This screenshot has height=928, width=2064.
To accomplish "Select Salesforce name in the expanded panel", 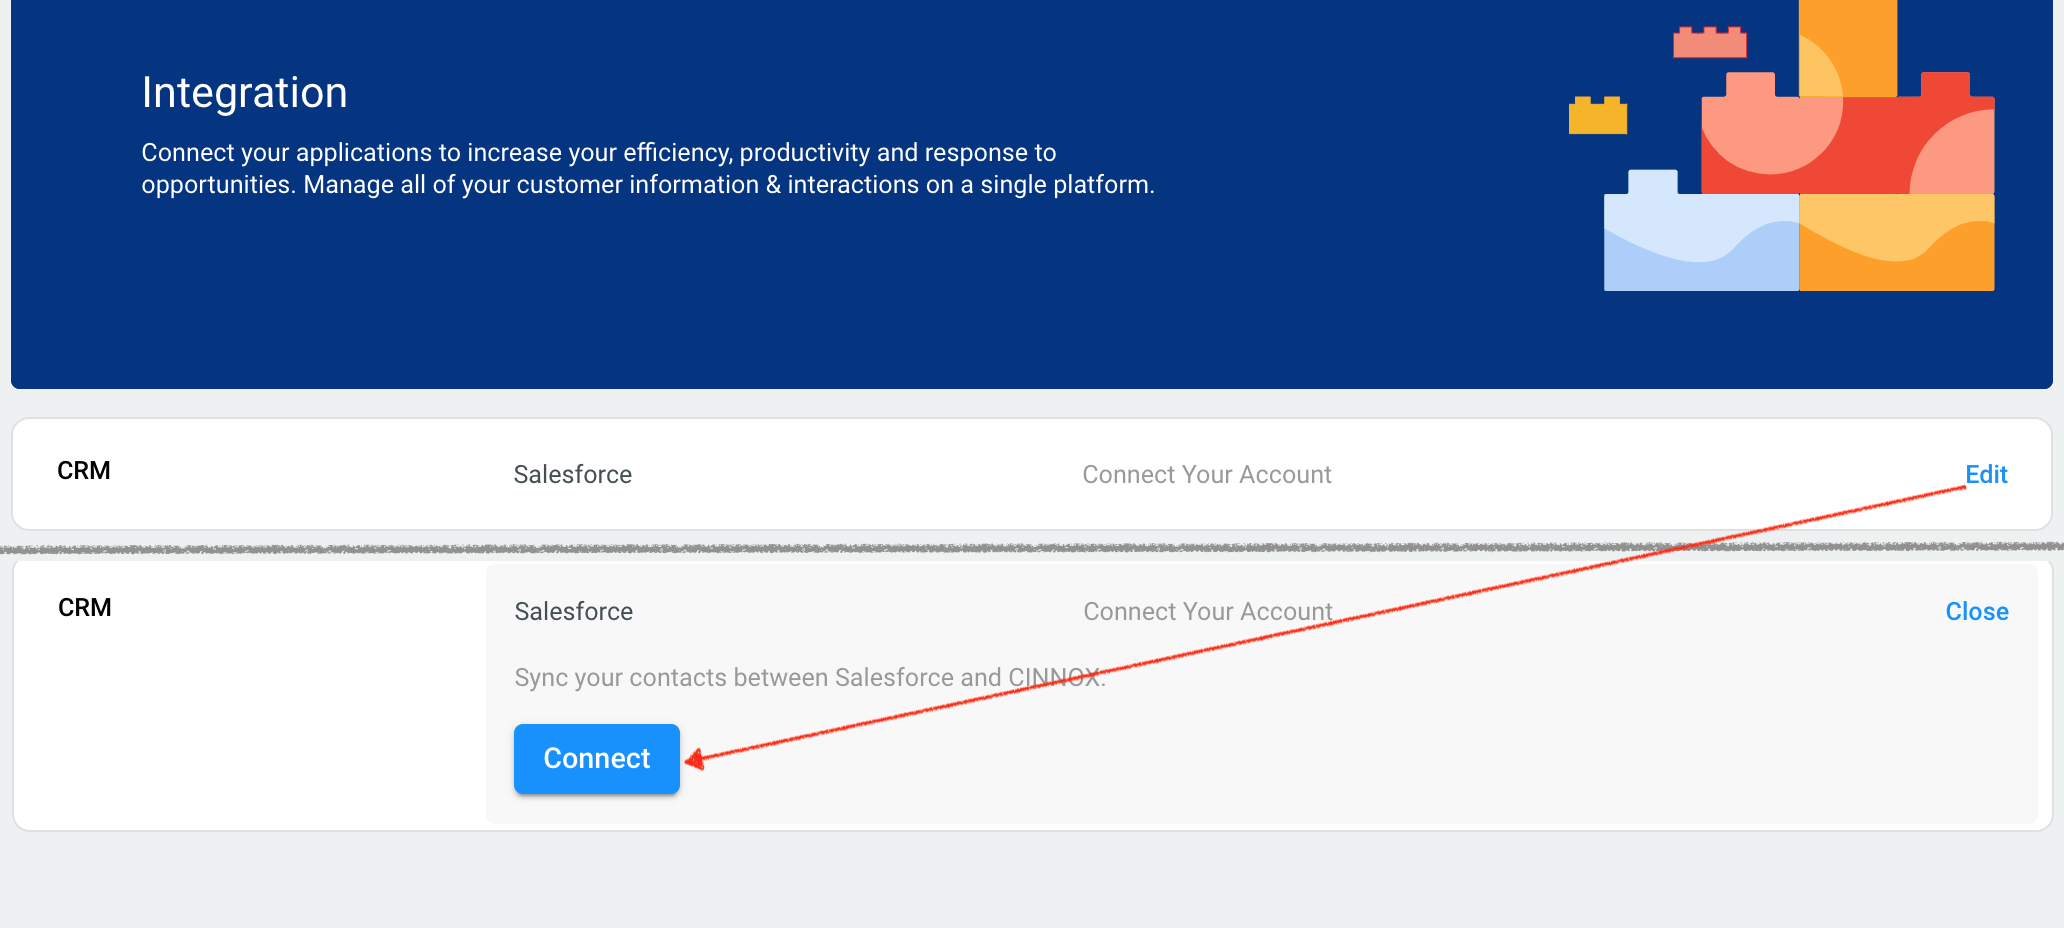I will 573,612.
